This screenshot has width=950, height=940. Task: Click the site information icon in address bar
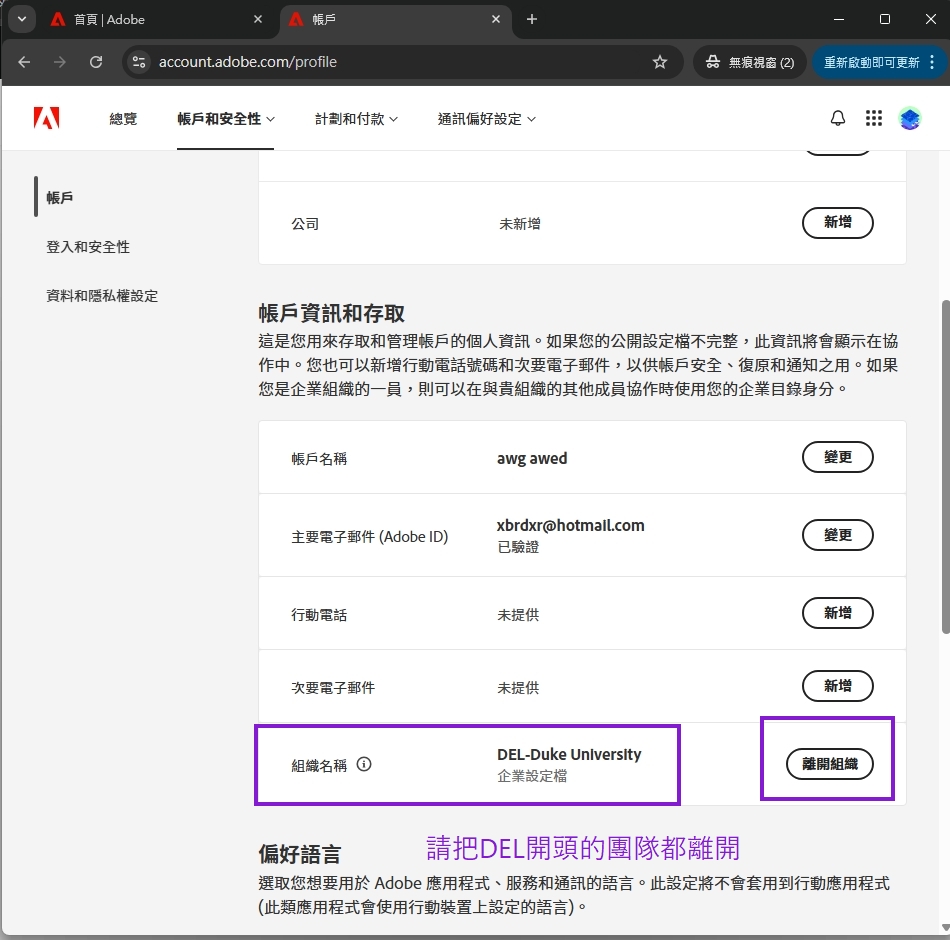pyautogui.click(x=139, y=62)
